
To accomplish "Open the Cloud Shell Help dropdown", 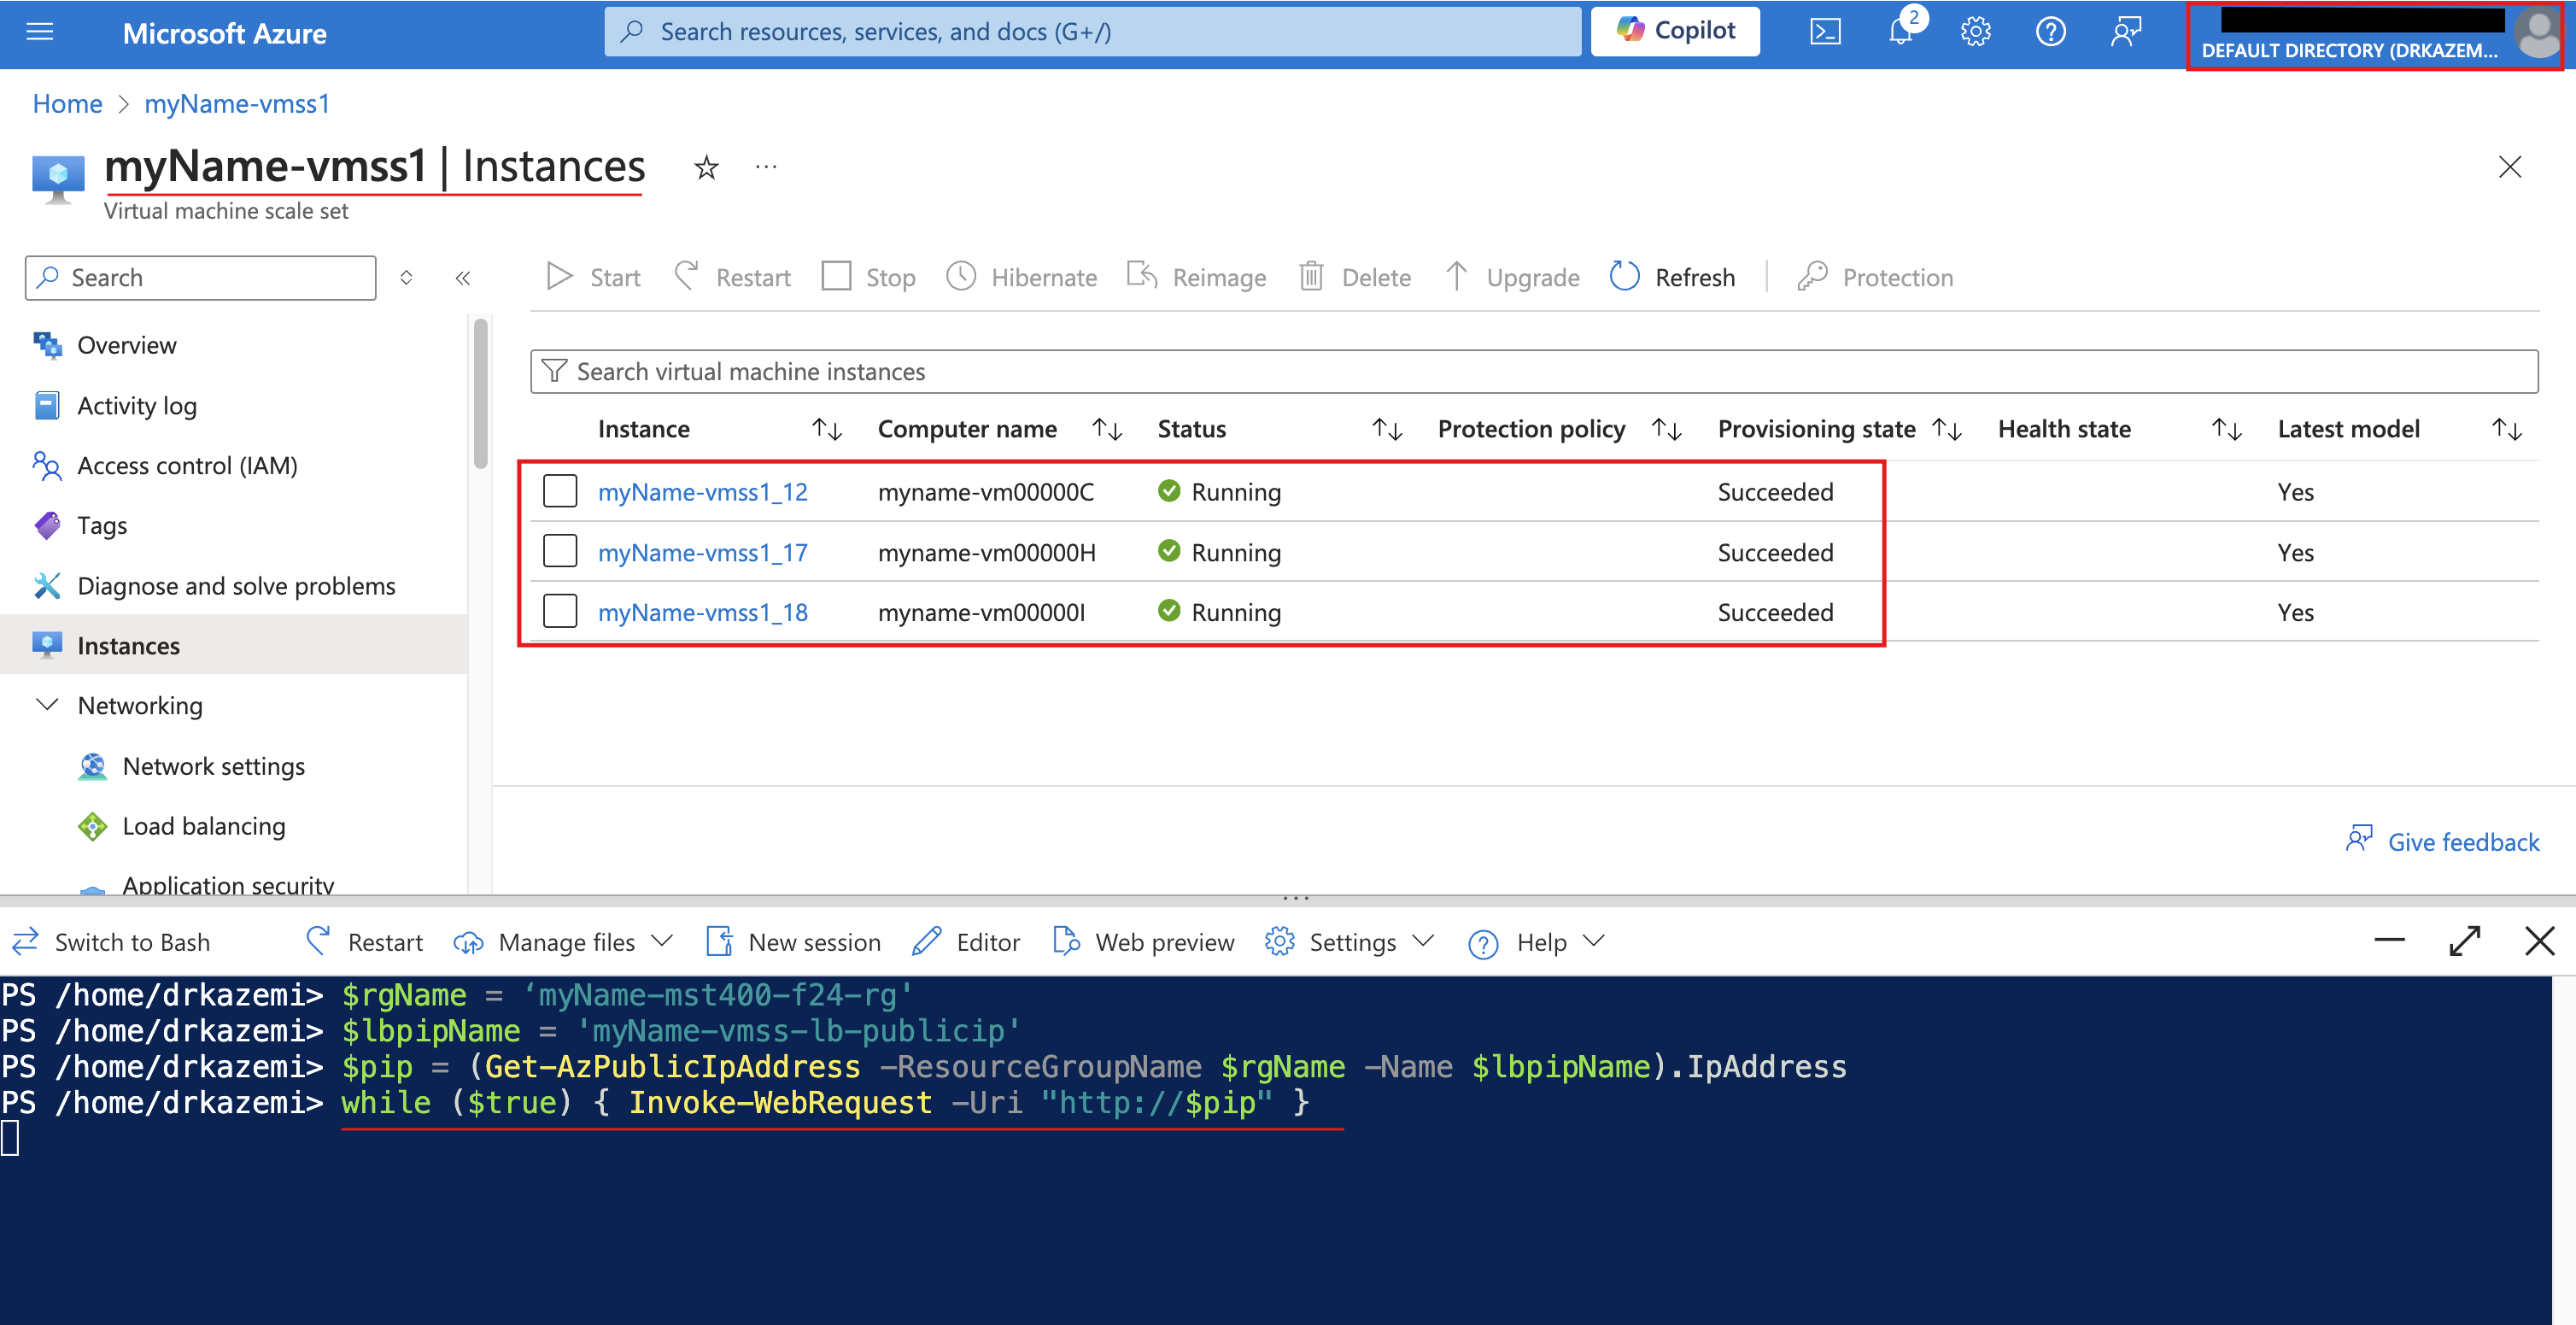I will pos(1536,942).
